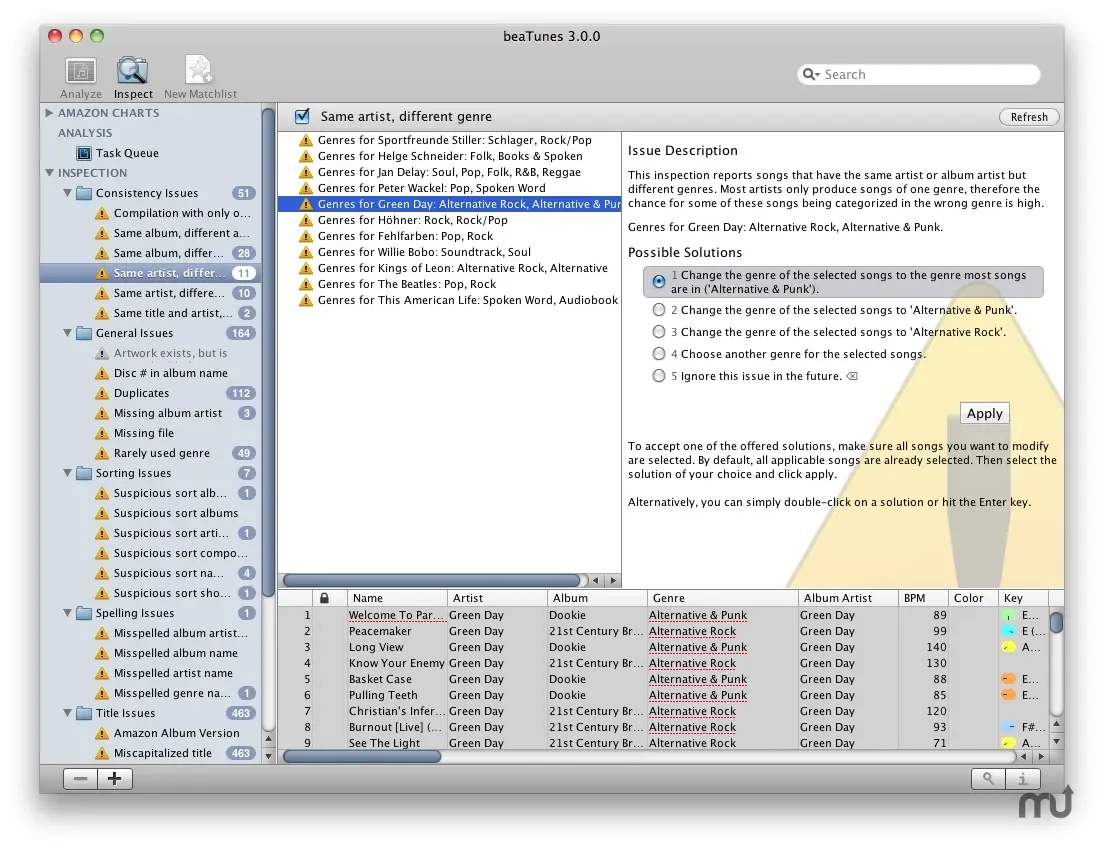Select the Duplicates inspection warning
The image size is (1104, 848).
pyautogui.click(x=142, y=393)
